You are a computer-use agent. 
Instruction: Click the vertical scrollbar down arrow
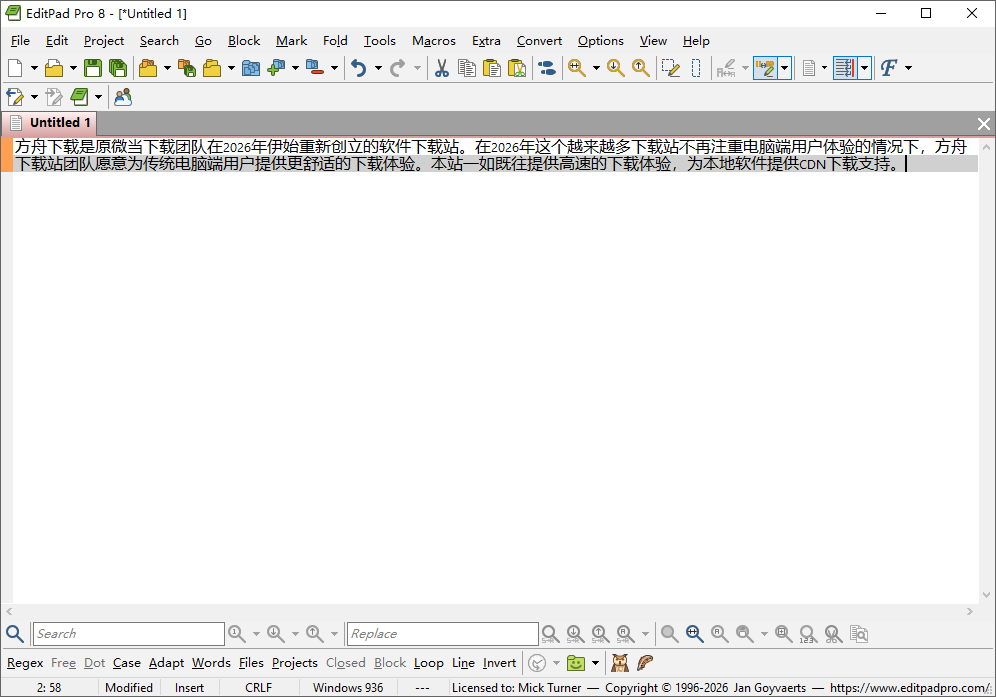[986, 595]
